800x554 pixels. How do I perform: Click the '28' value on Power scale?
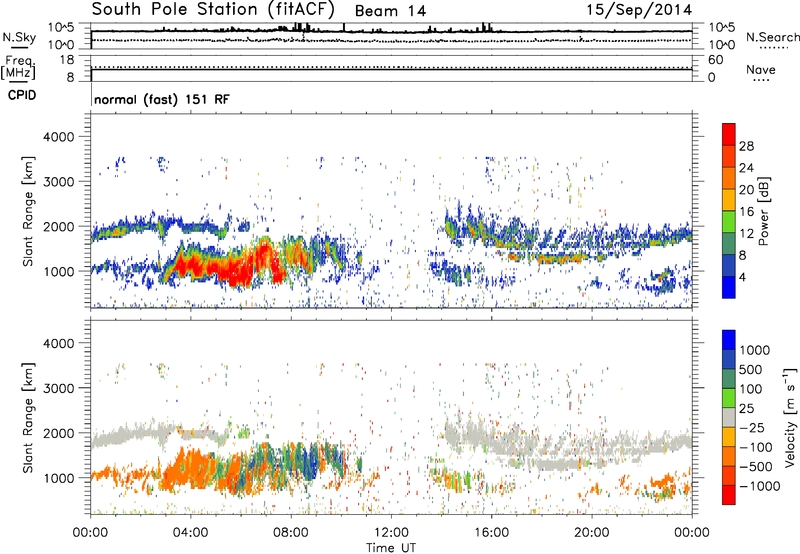[x=746, y=146]
